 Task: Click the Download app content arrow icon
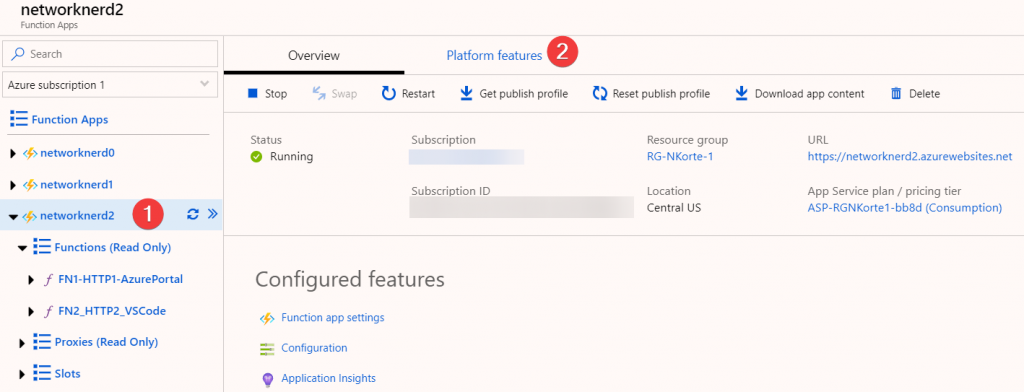click(x=741, y=93)
